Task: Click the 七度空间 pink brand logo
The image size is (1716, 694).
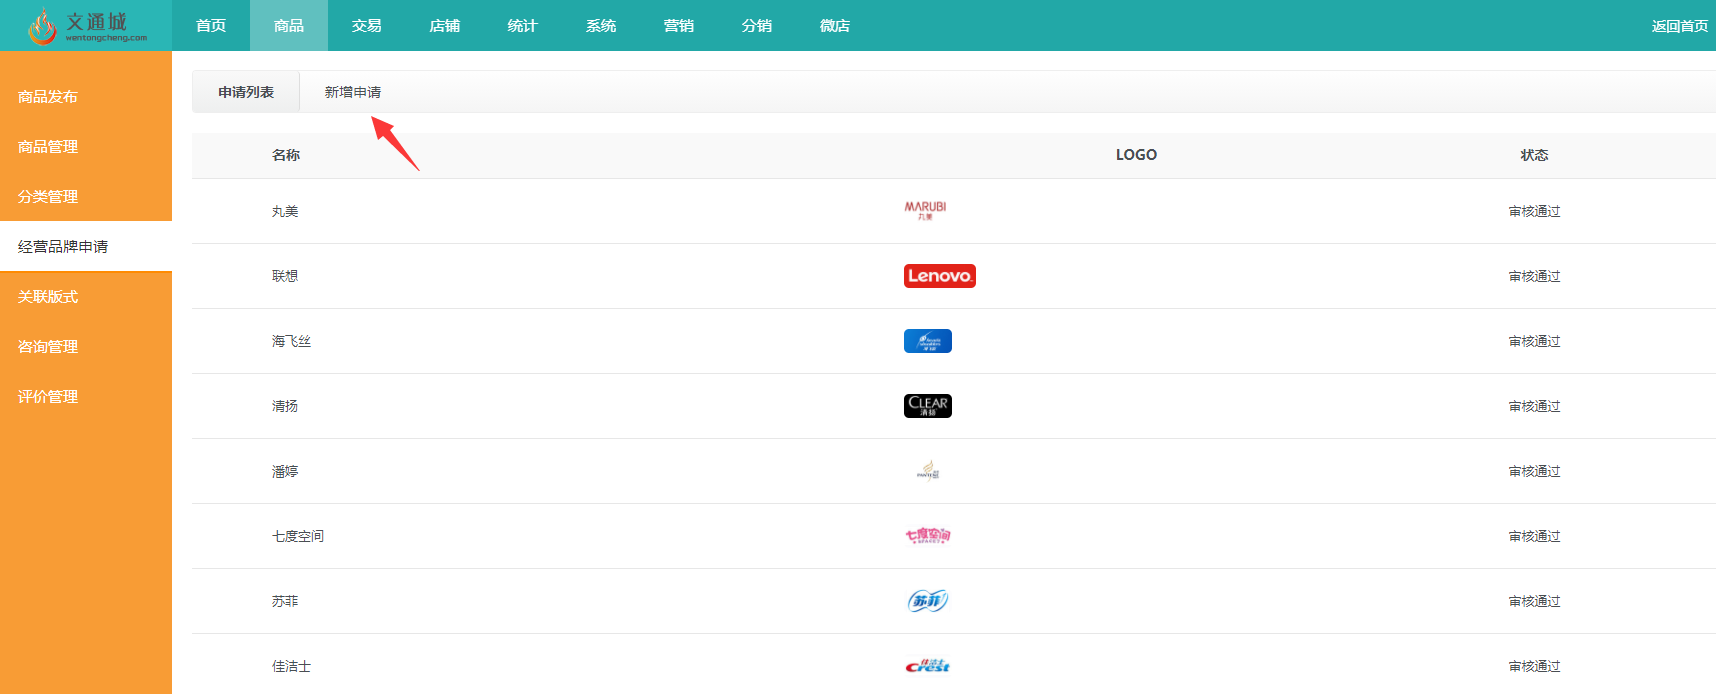Action: (x=928, y=536)
